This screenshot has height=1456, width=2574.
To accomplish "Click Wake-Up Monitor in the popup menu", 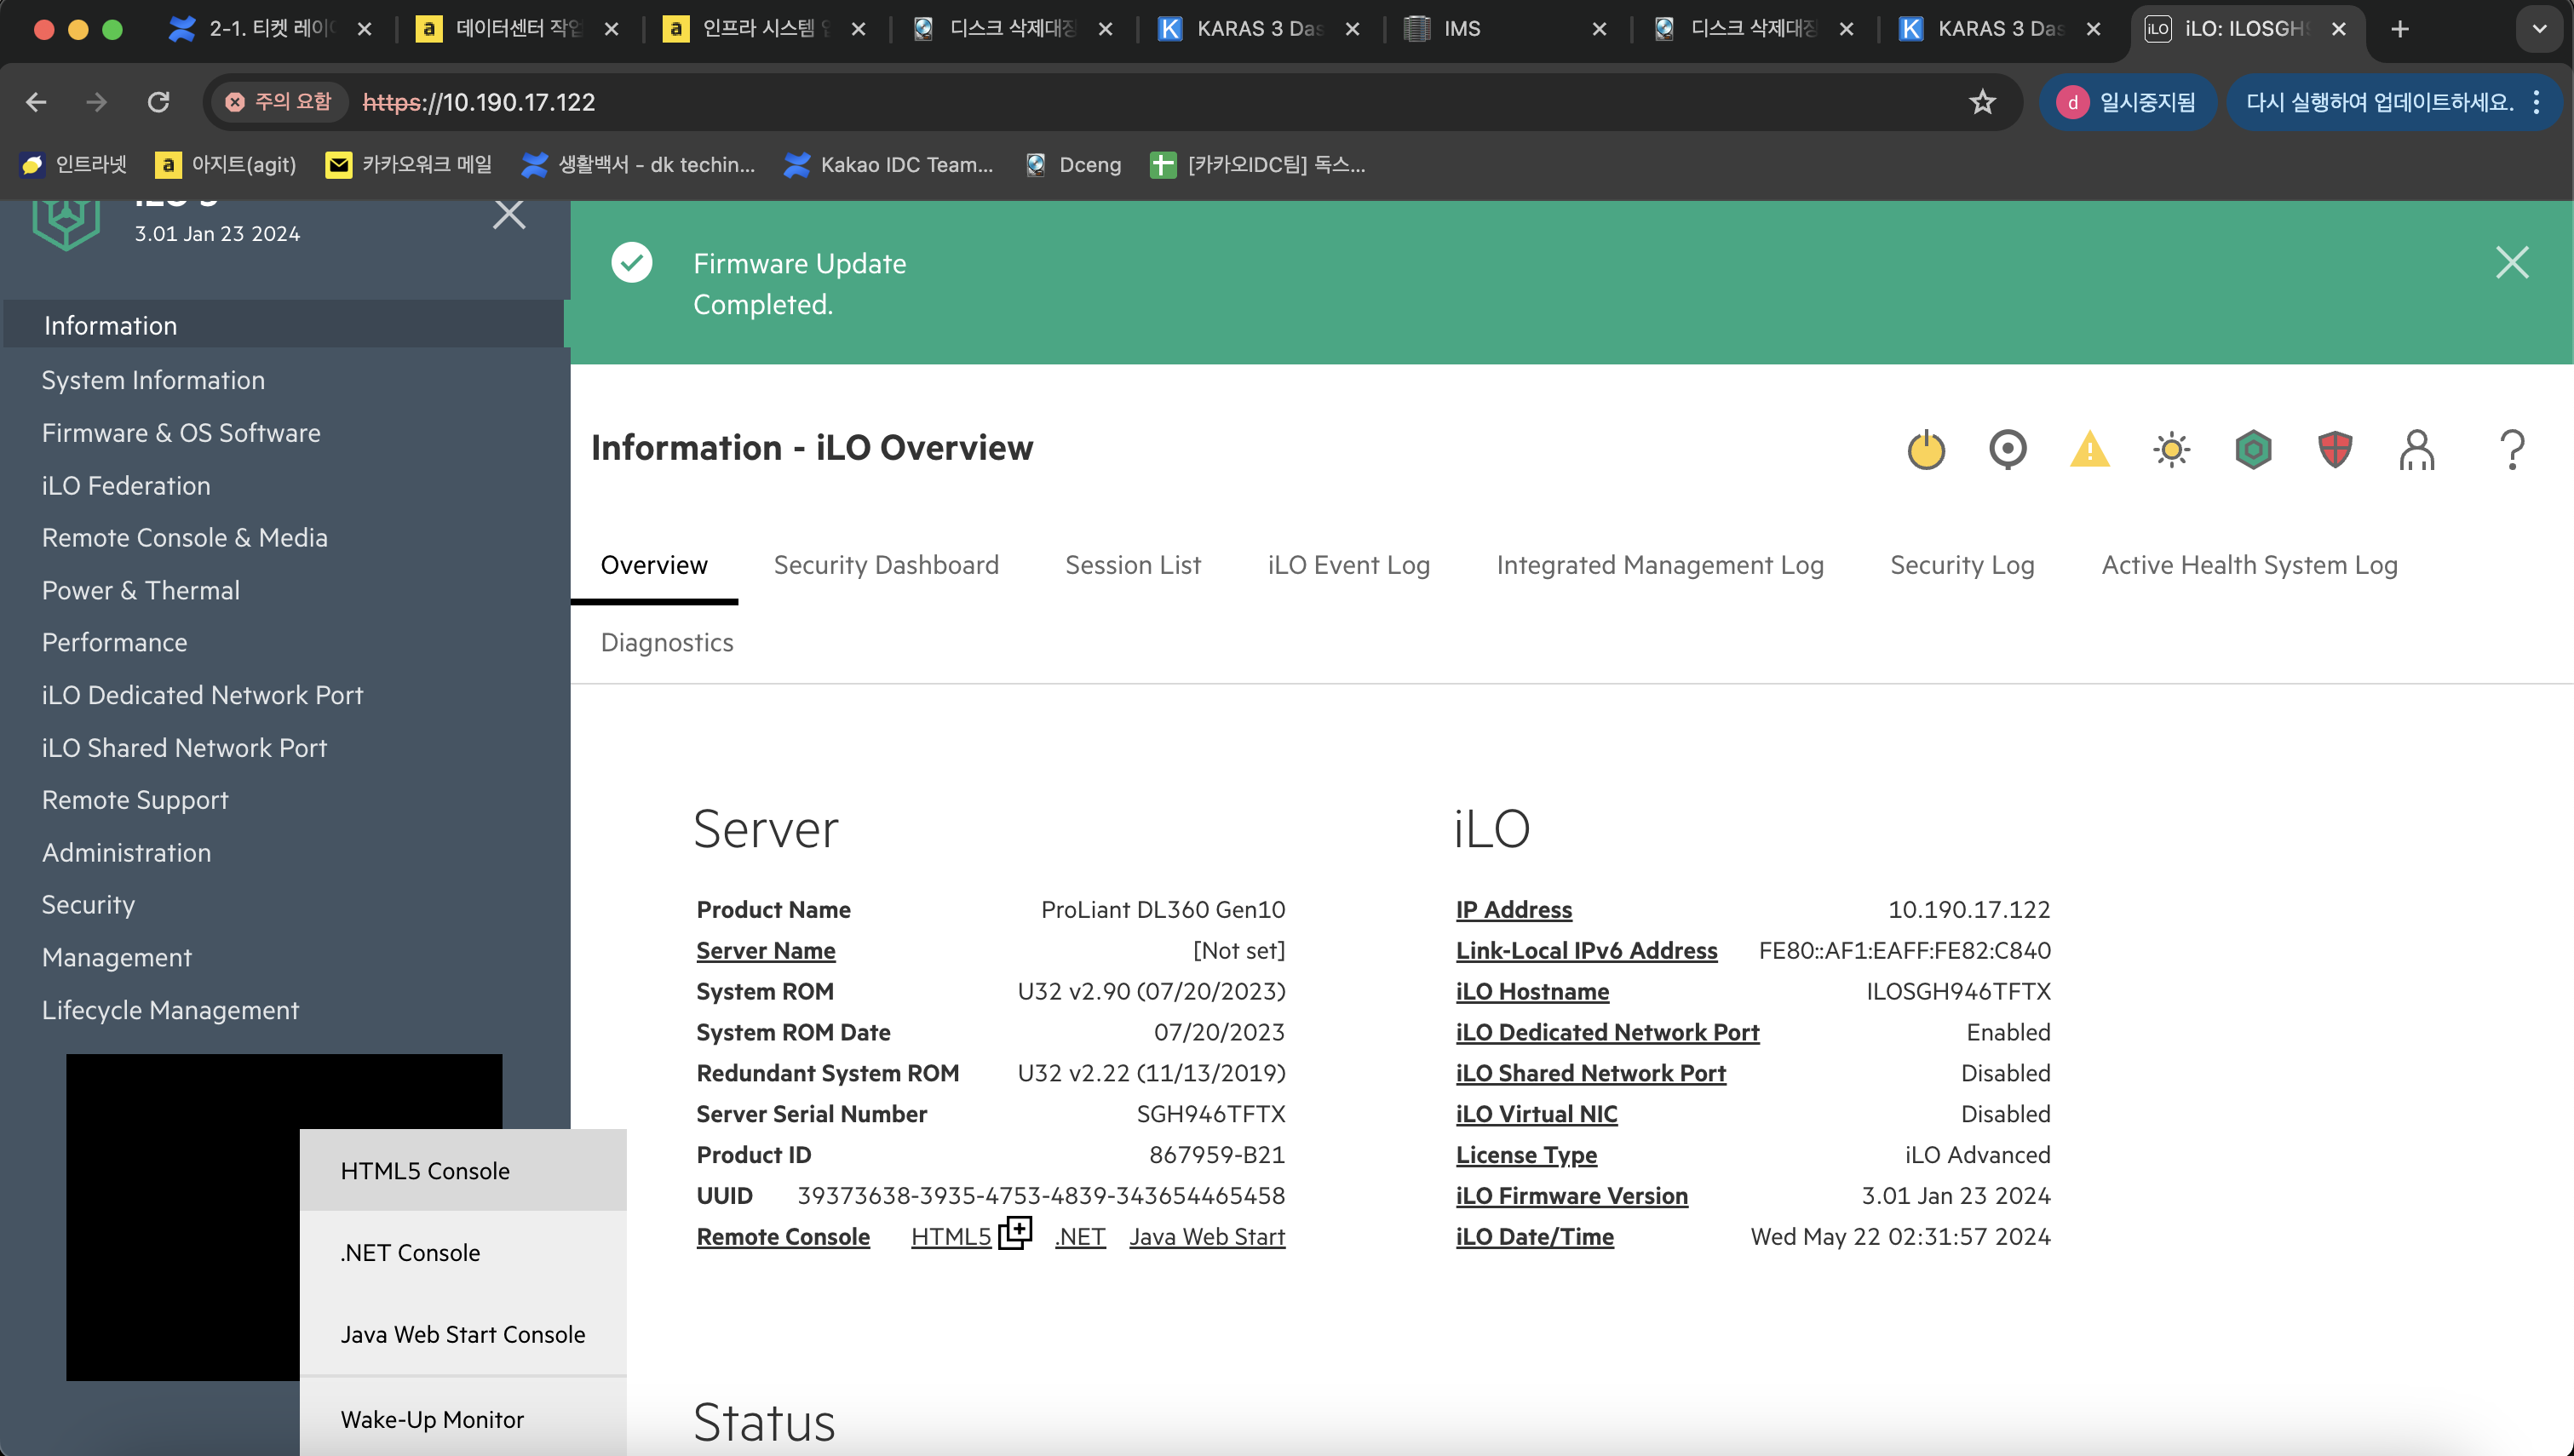I will point(463,1419).
